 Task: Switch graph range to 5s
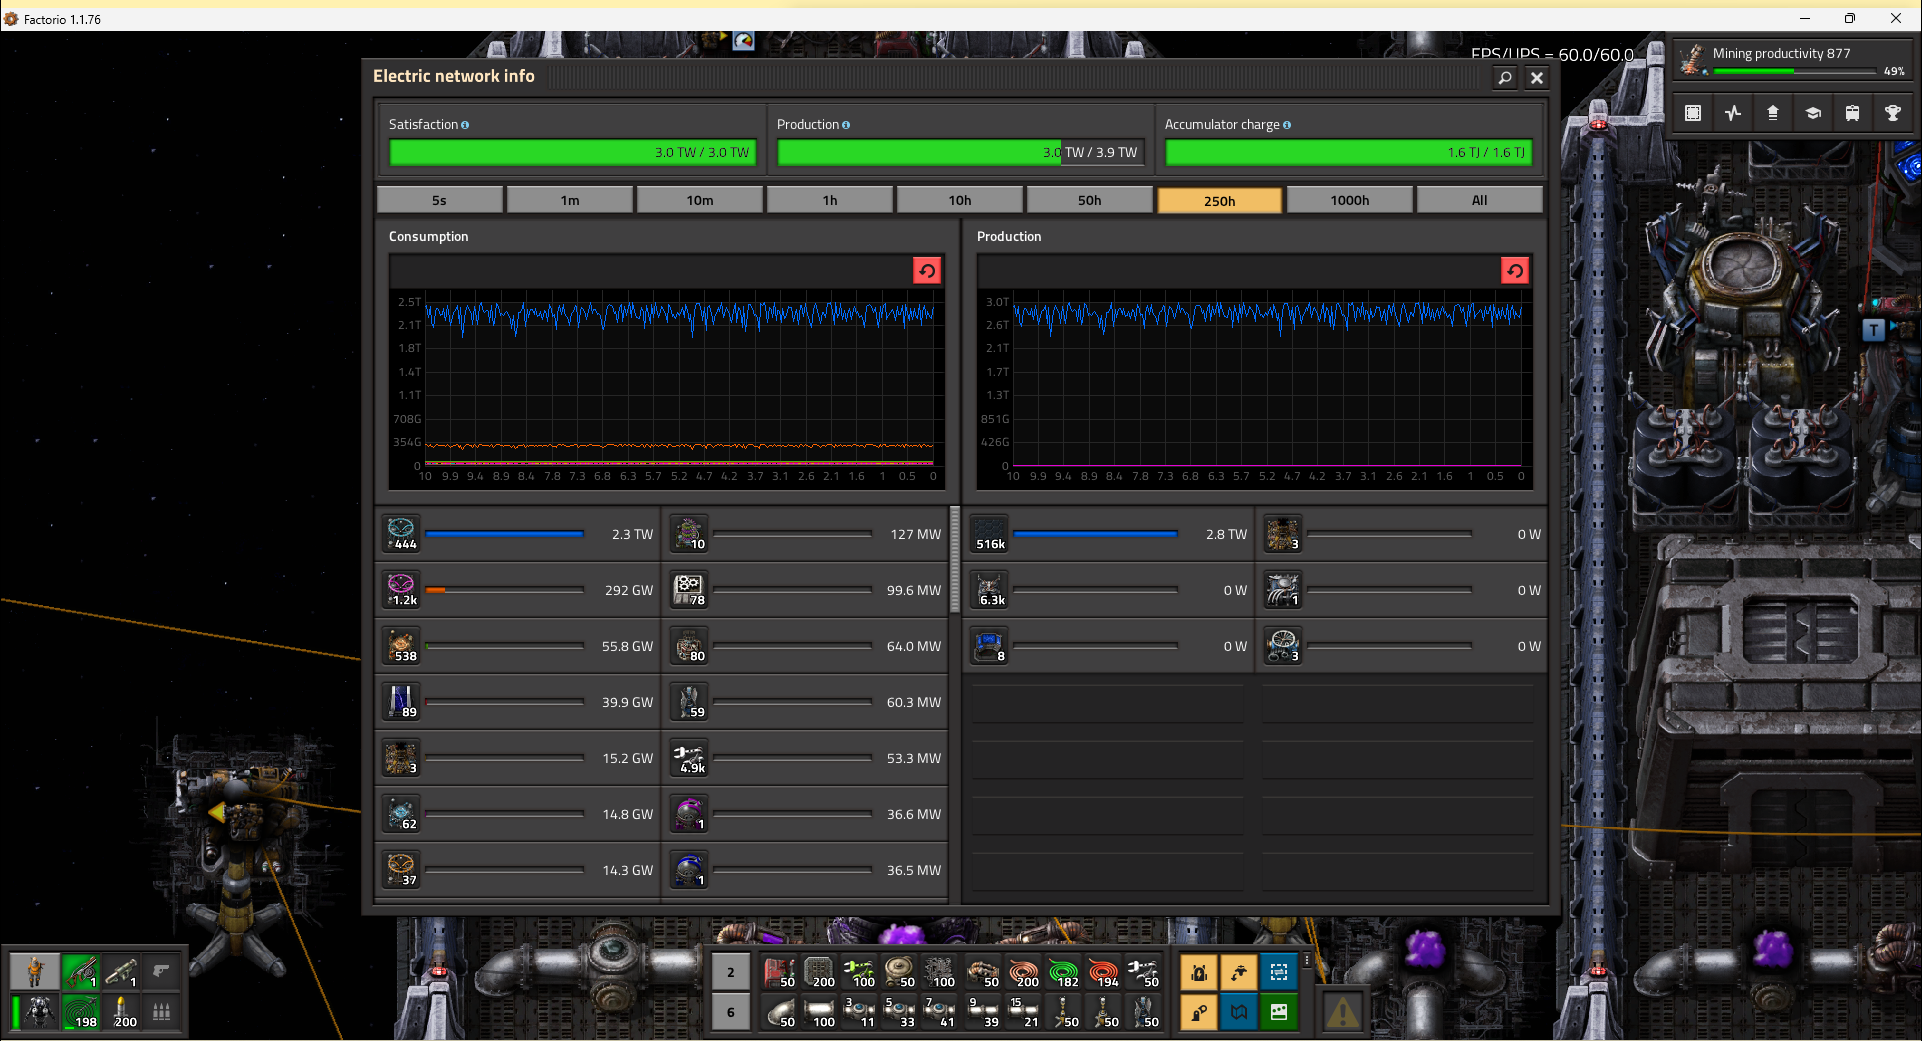(x=440, y=200)
